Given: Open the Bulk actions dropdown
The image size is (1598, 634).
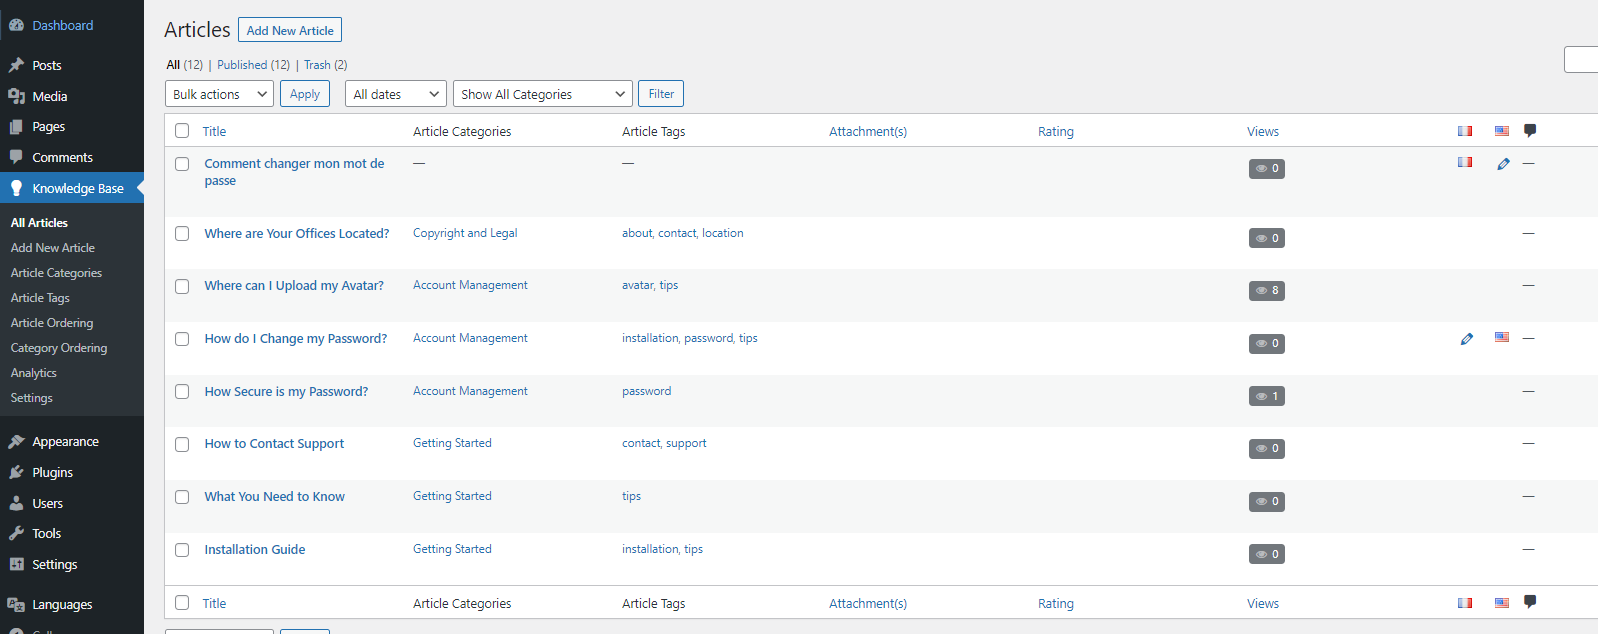Looking at the screenshot, I should 219,94.
